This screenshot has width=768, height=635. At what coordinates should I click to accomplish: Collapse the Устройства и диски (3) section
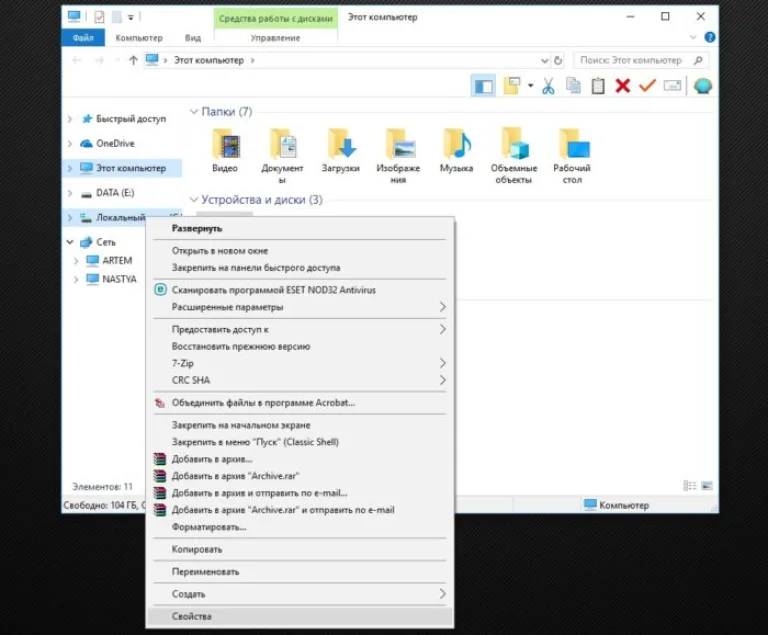click(x=193, y=199)
